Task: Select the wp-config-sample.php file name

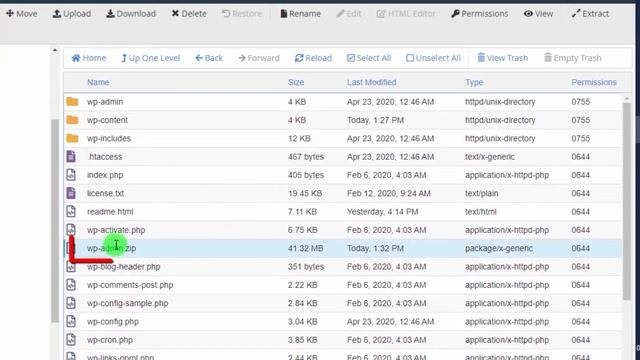Action: (x=127, y=304)
